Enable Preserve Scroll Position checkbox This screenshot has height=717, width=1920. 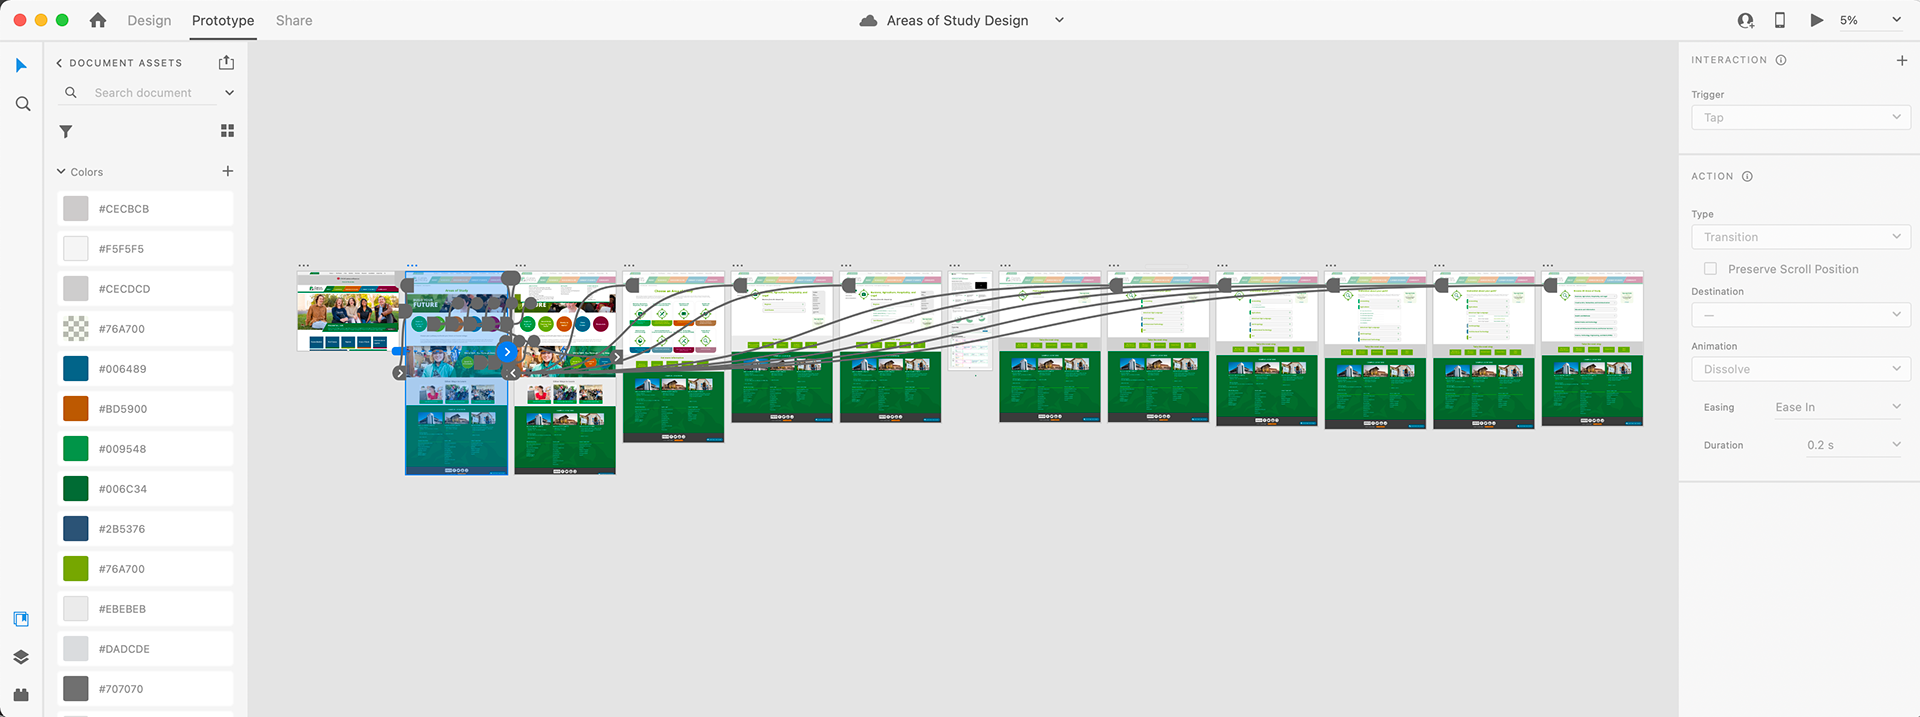1710,269
